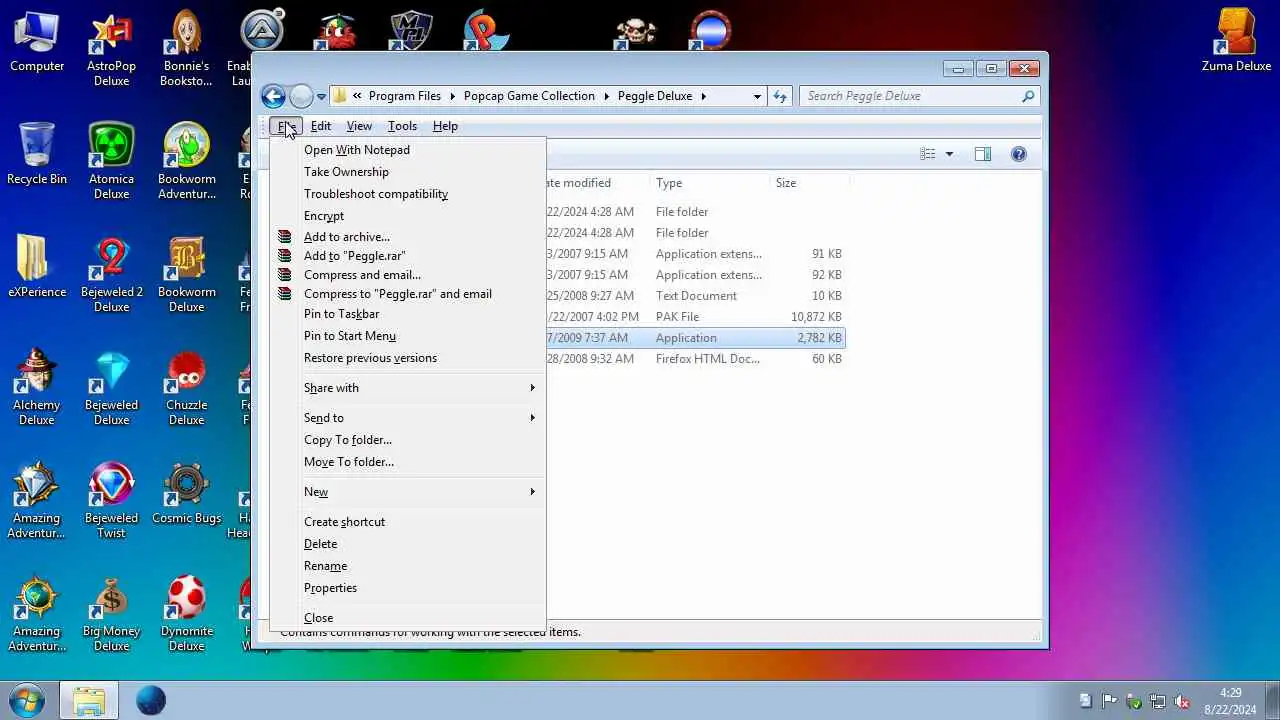Click WinRAR icon beside Compress and email

[x=285, y=275]
